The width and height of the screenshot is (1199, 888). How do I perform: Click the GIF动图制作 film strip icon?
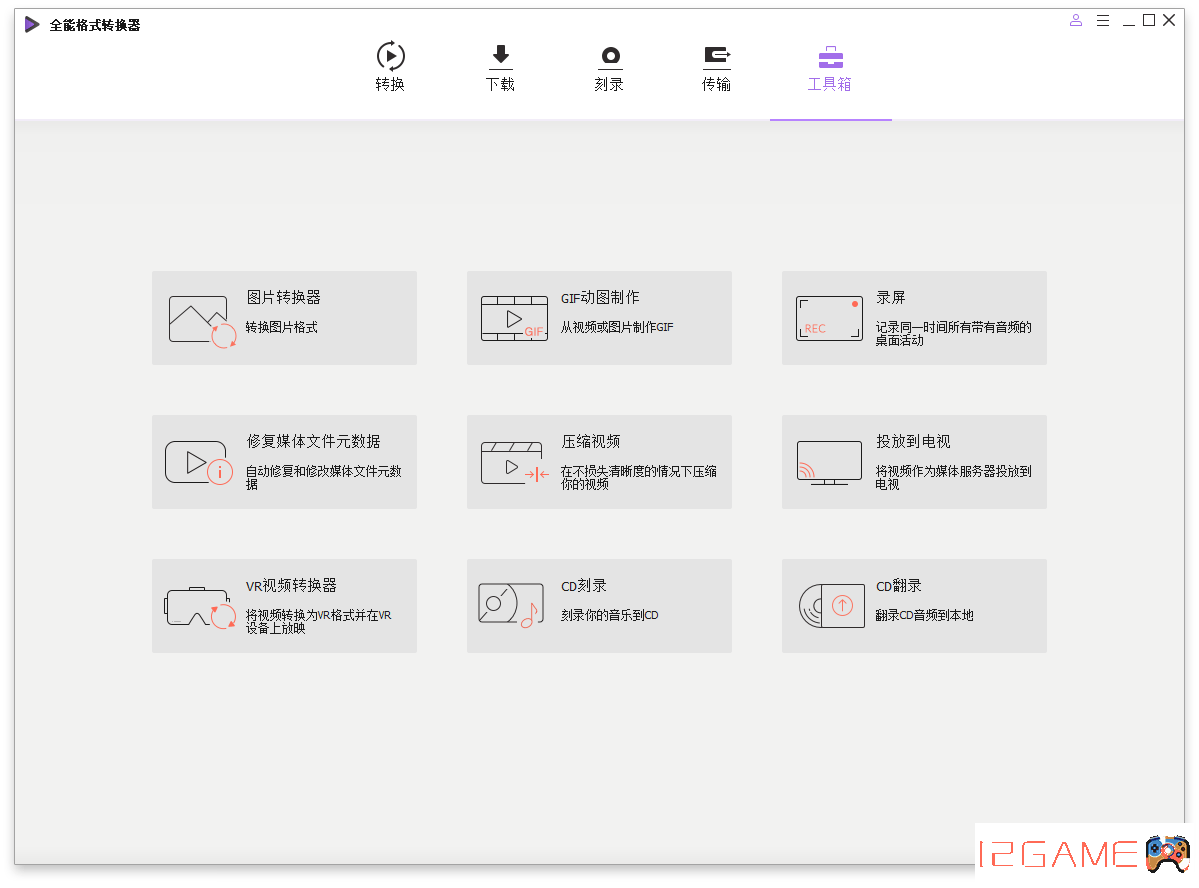515,318
